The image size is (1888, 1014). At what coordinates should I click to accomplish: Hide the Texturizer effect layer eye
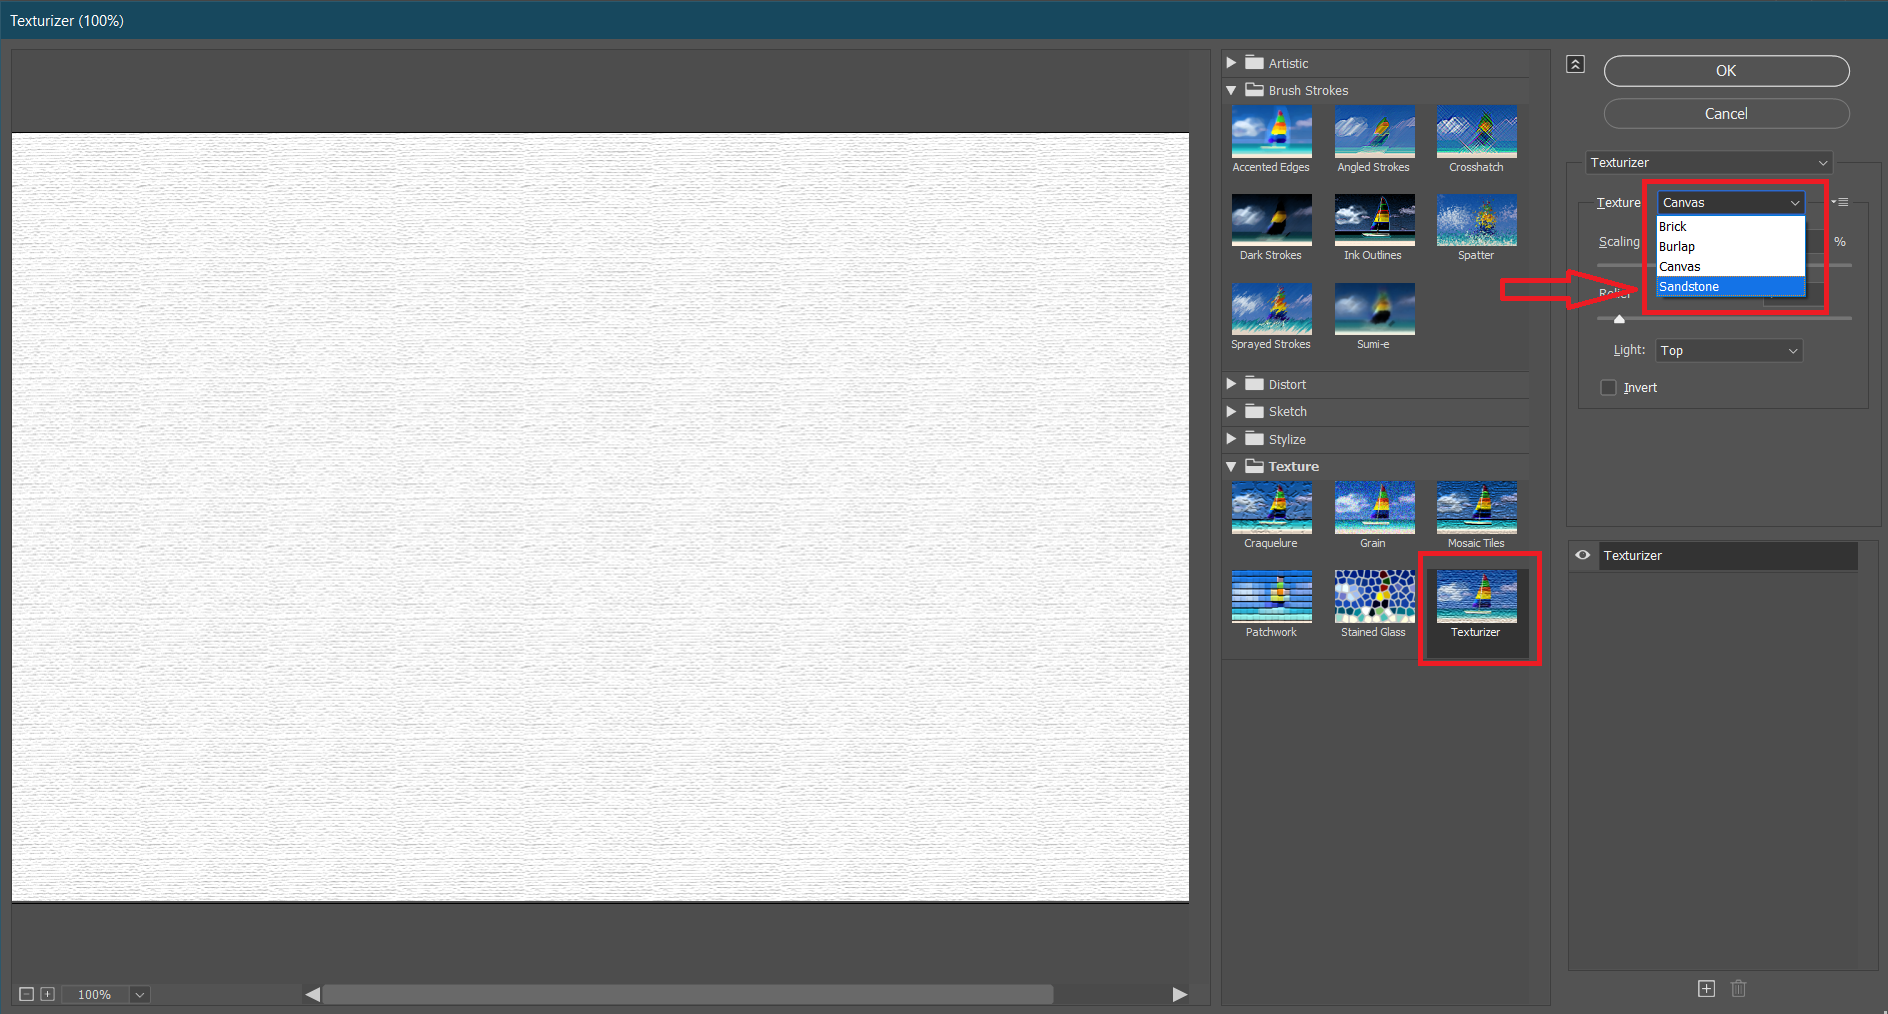click(x=1583, y=555)
